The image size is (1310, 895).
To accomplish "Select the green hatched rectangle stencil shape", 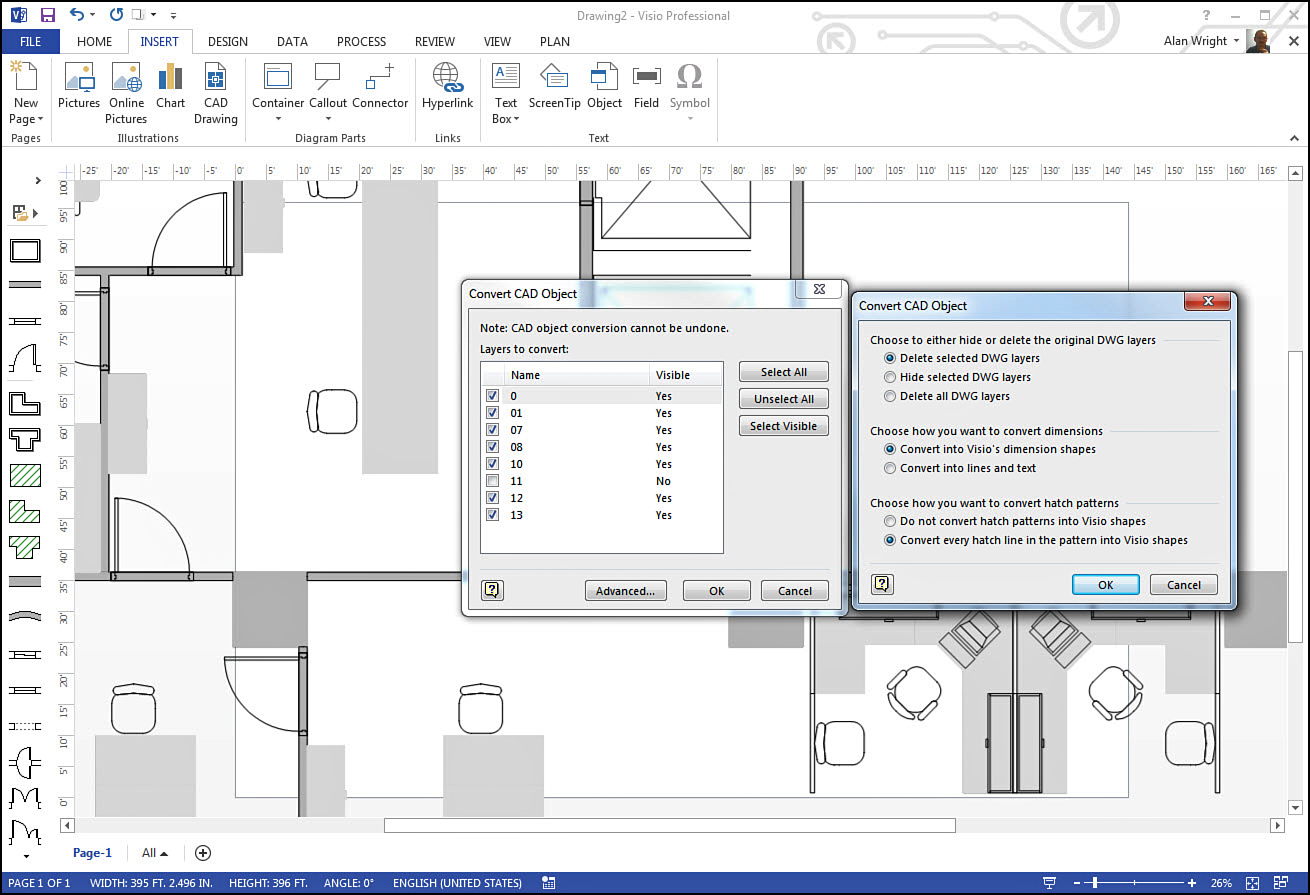I will (25, 475).
